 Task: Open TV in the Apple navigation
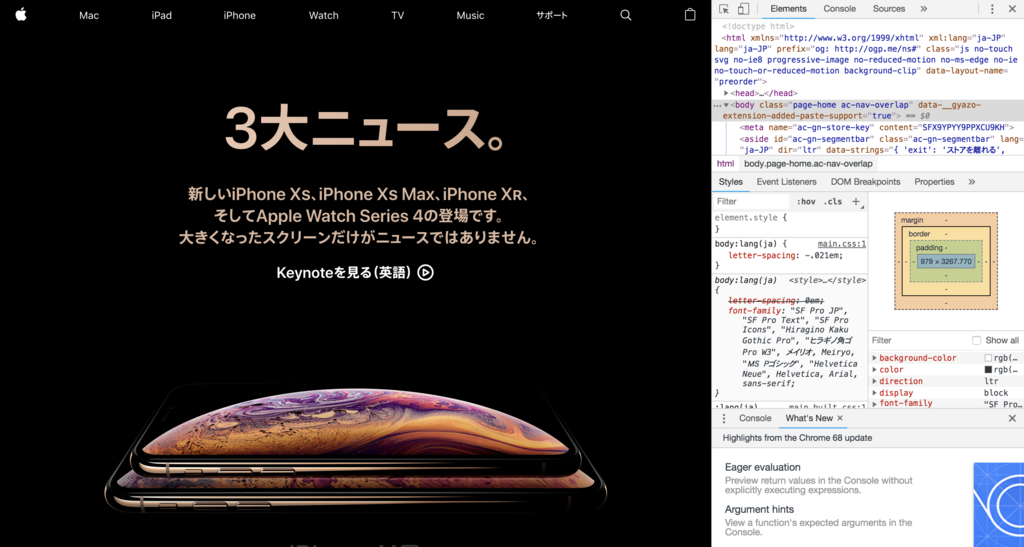pos(398,15)
